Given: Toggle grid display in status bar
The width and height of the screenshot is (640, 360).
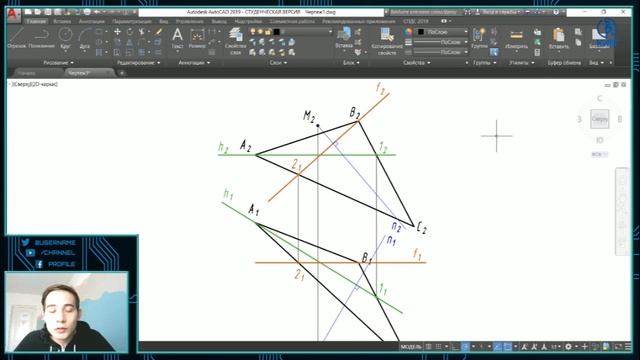Looking at the screenshot, I should point(429,347).
